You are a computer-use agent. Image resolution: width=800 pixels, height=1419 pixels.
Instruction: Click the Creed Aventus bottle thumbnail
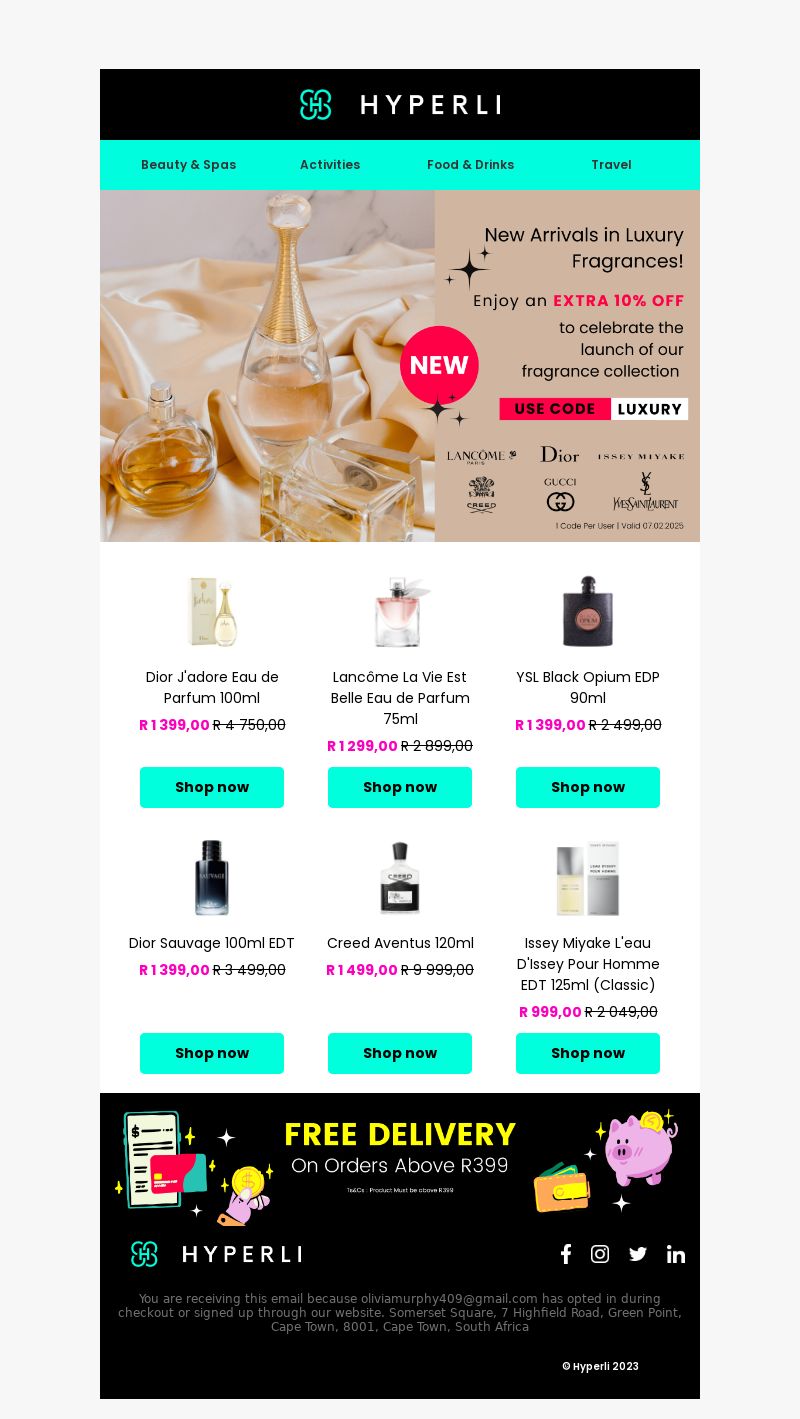(x=400, y=878)
